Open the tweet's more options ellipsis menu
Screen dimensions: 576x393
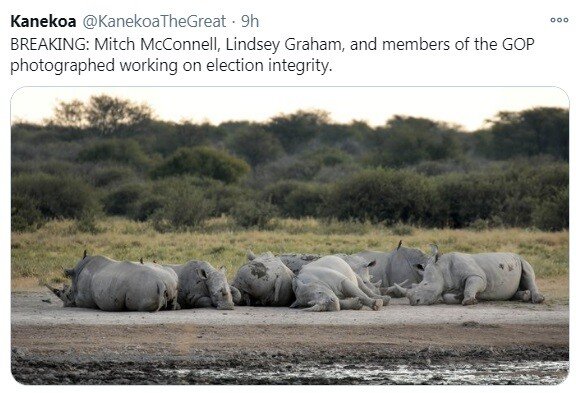coord(559,20)
